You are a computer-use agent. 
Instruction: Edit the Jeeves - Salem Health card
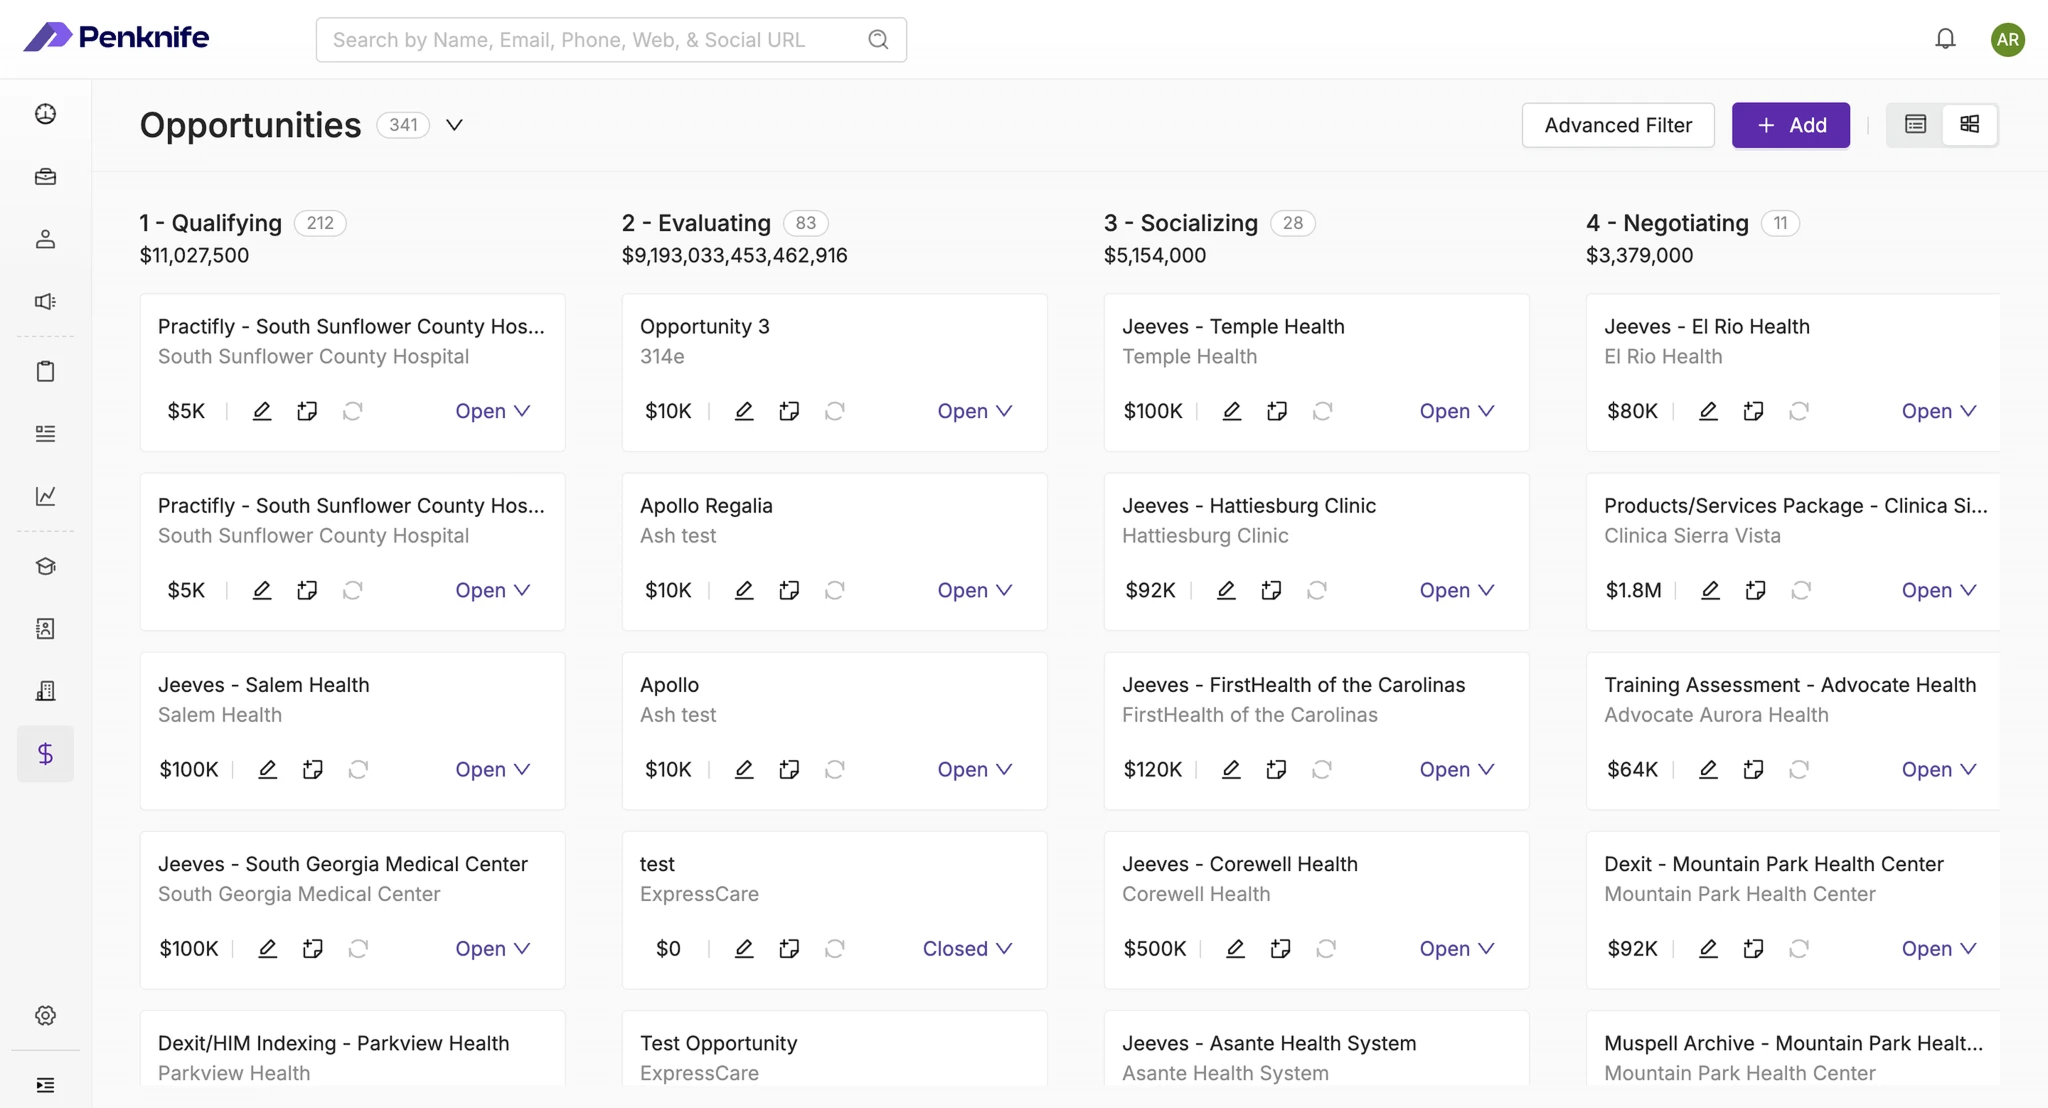267,769
